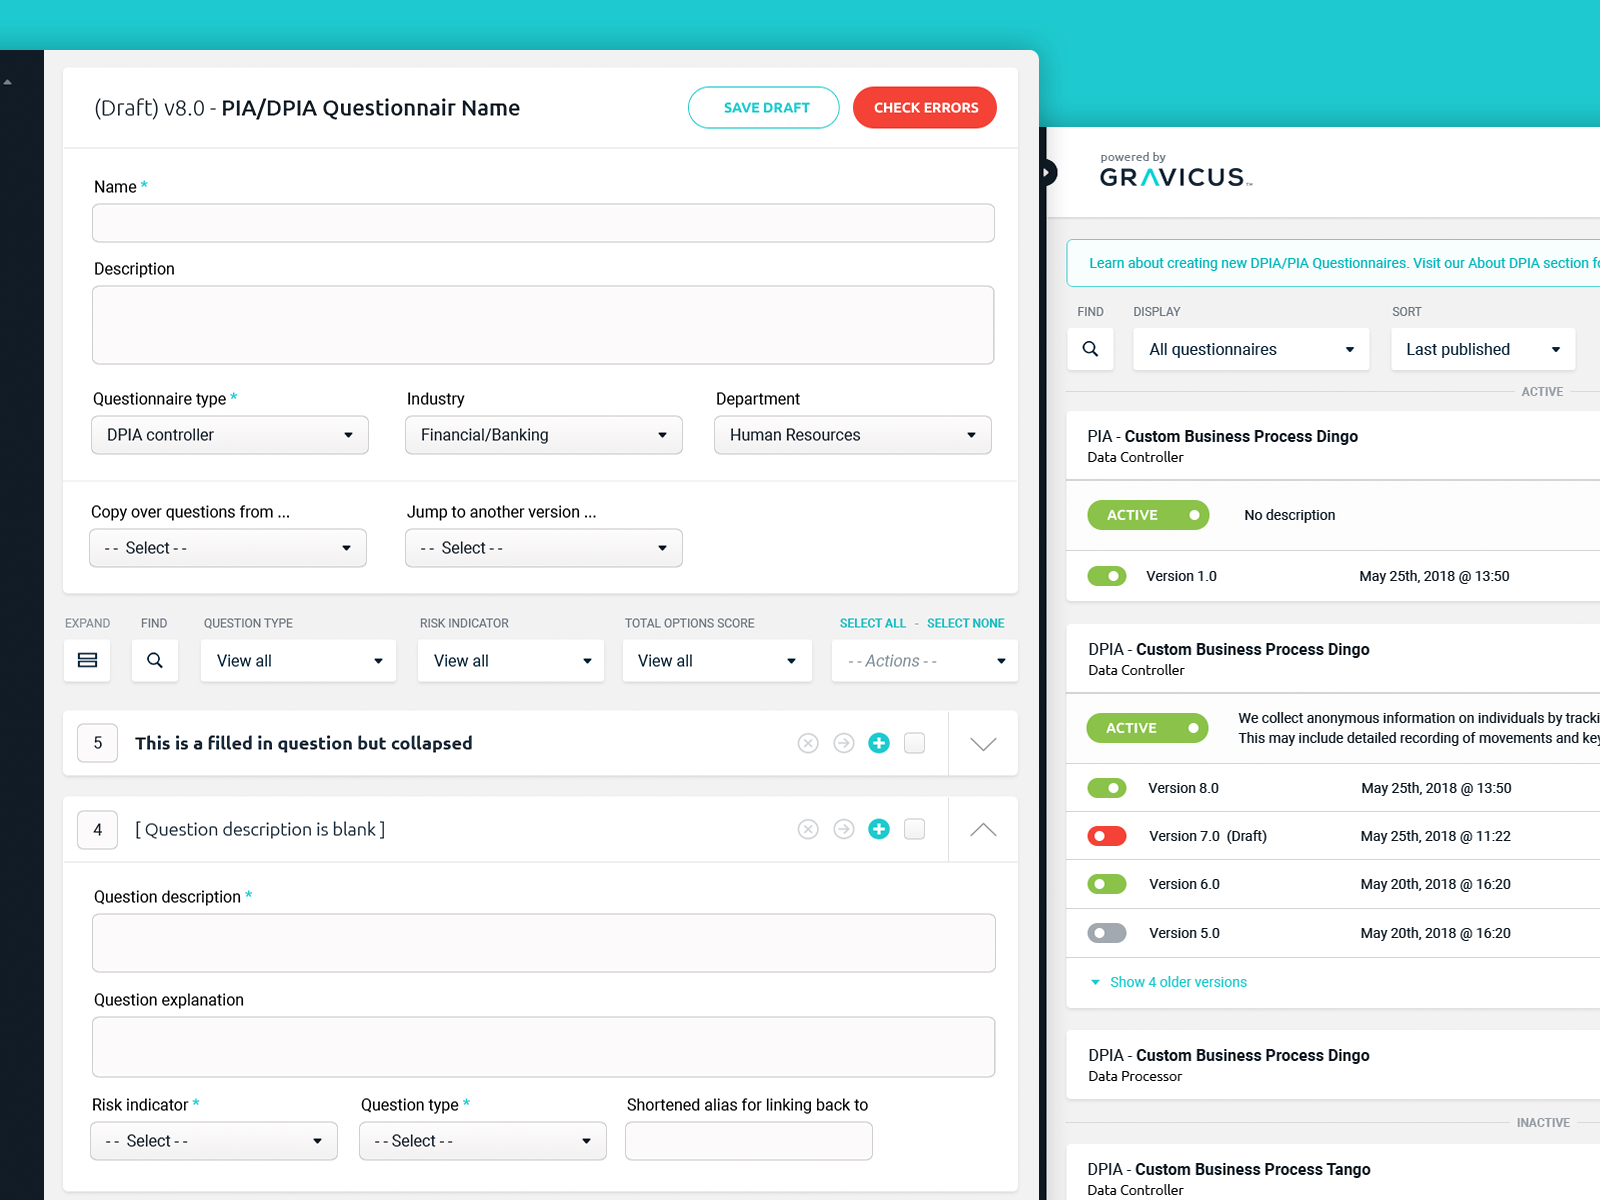Toggle the ACTIVE switch for PIA Custom Business Process Dingo
This screenshot has width=1600, height=1200.
coord(1148,515)
